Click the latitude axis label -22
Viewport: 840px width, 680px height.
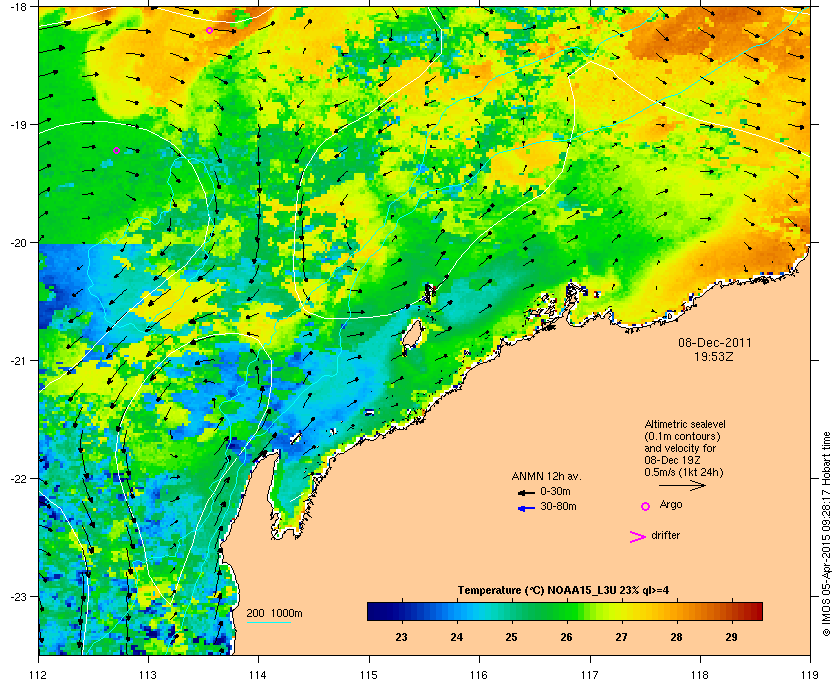click(20, 479)
